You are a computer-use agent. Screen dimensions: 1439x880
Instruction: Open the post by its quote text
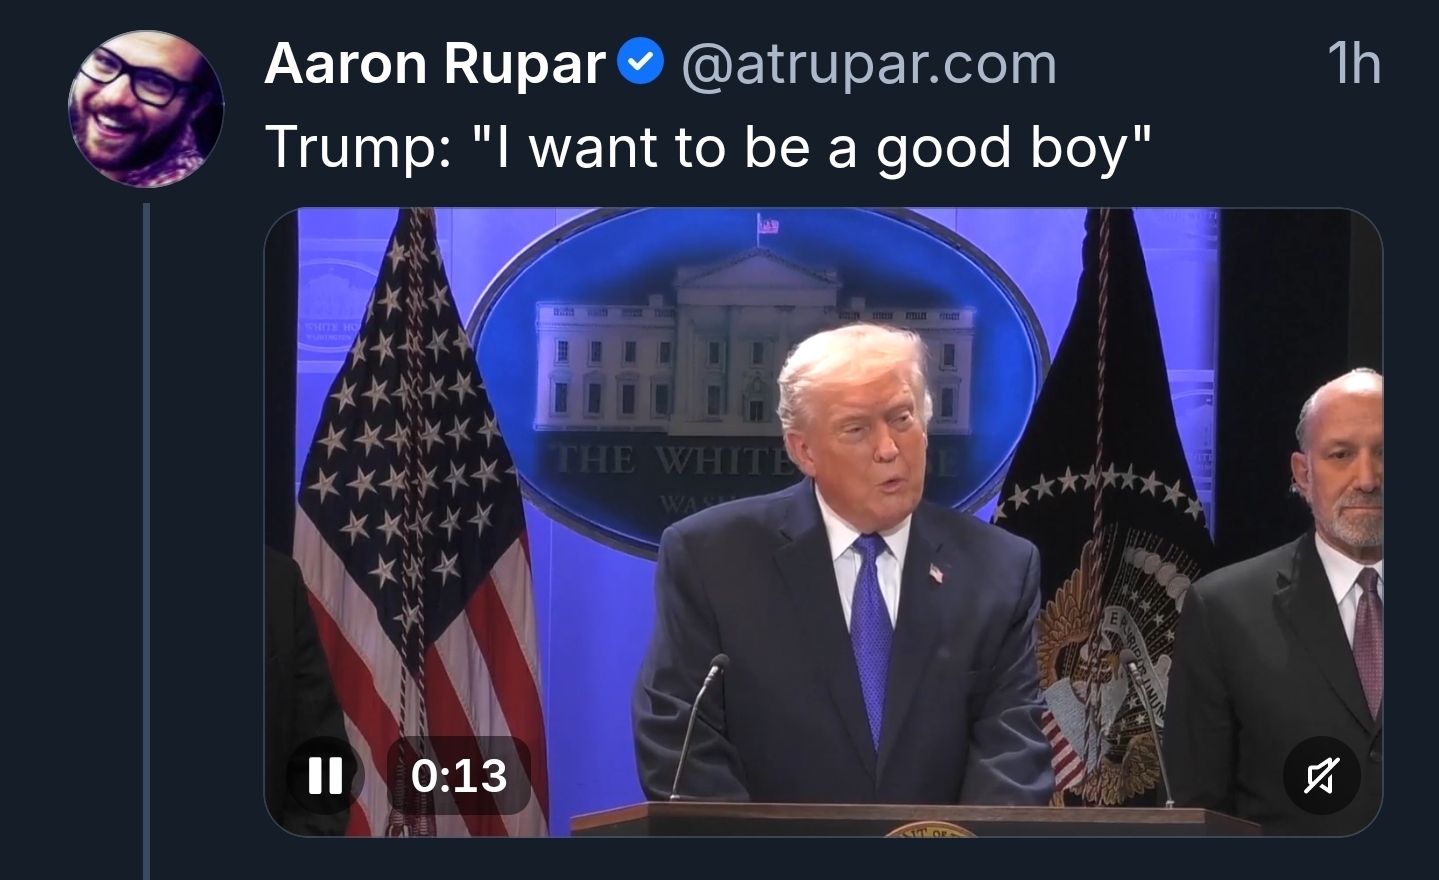pyautogui.click(x=709, y=147)
